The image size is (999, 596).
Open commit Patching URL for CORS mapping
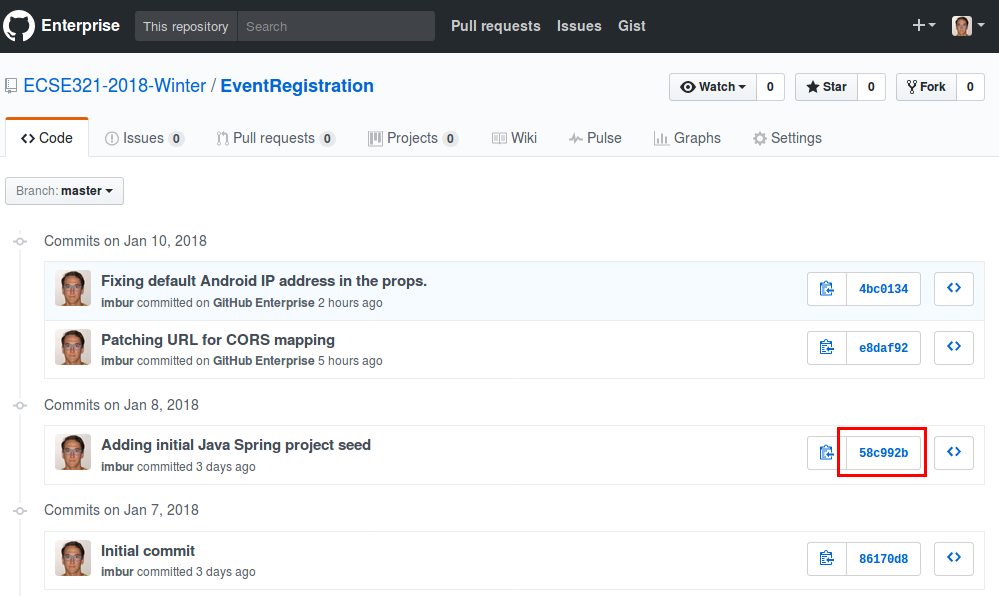tap(218, 340)
